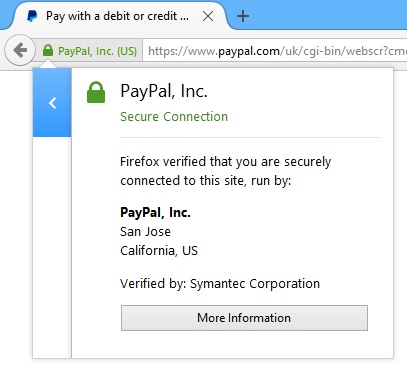This screenshot has height=371, width=407.
Task: Close the PayPal payment tab
Action: coord(208,16)
